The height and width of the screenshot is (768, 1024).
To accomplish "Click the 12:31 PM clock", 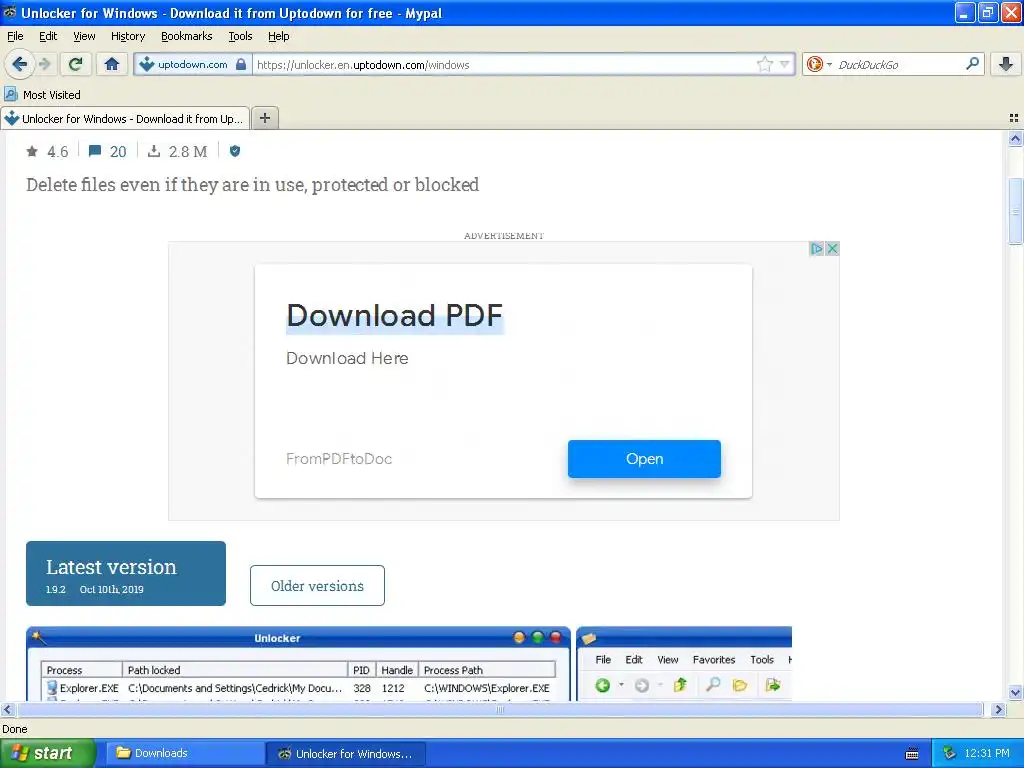I will coord(987,754).
